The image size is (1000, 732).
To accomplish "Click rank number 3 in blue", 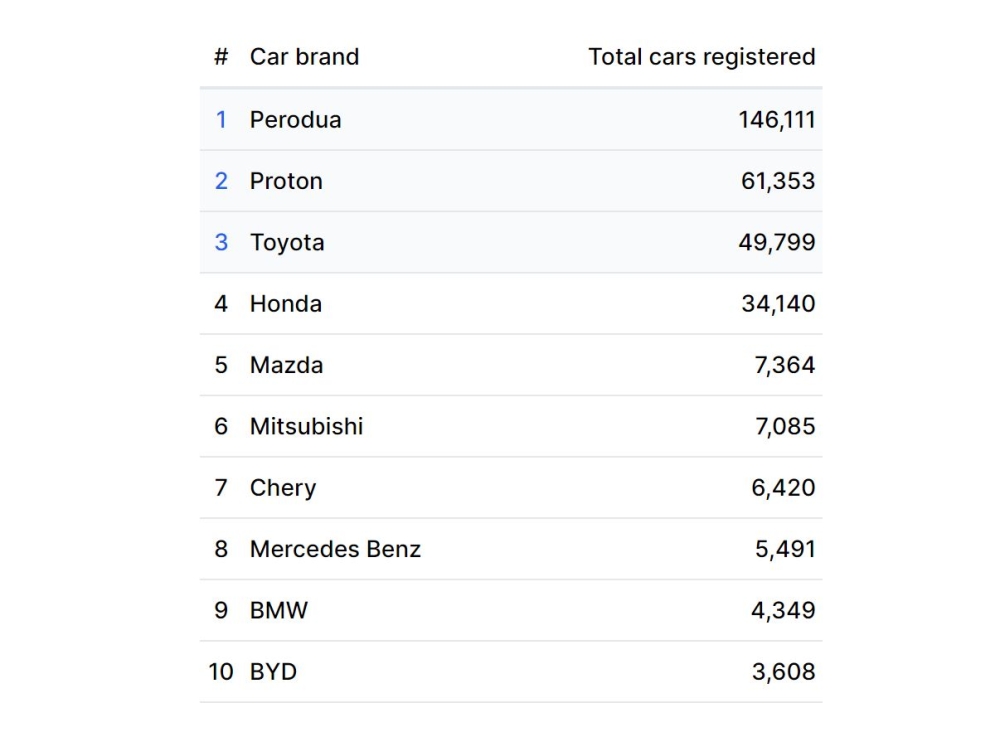I will coord(221,243).
